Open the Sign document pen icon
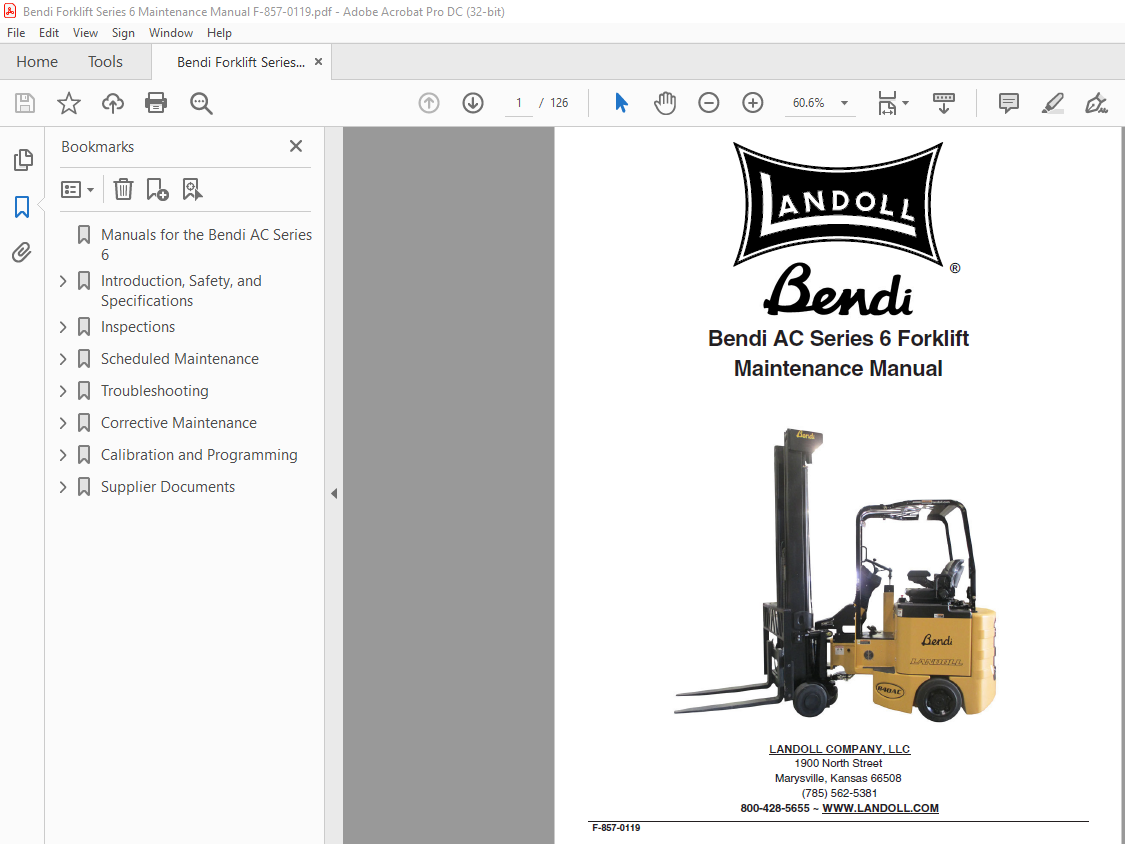Screen dimensions: 1125x844 click(1096, 103)
